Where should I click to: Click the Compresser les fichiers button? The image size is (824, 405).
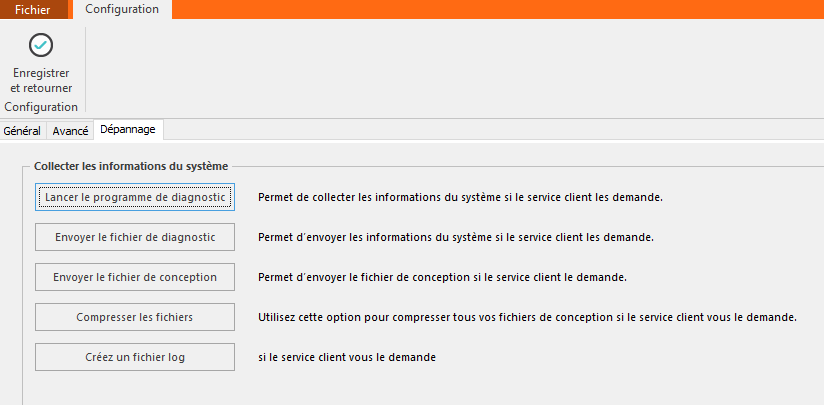[x=135, y=317]
